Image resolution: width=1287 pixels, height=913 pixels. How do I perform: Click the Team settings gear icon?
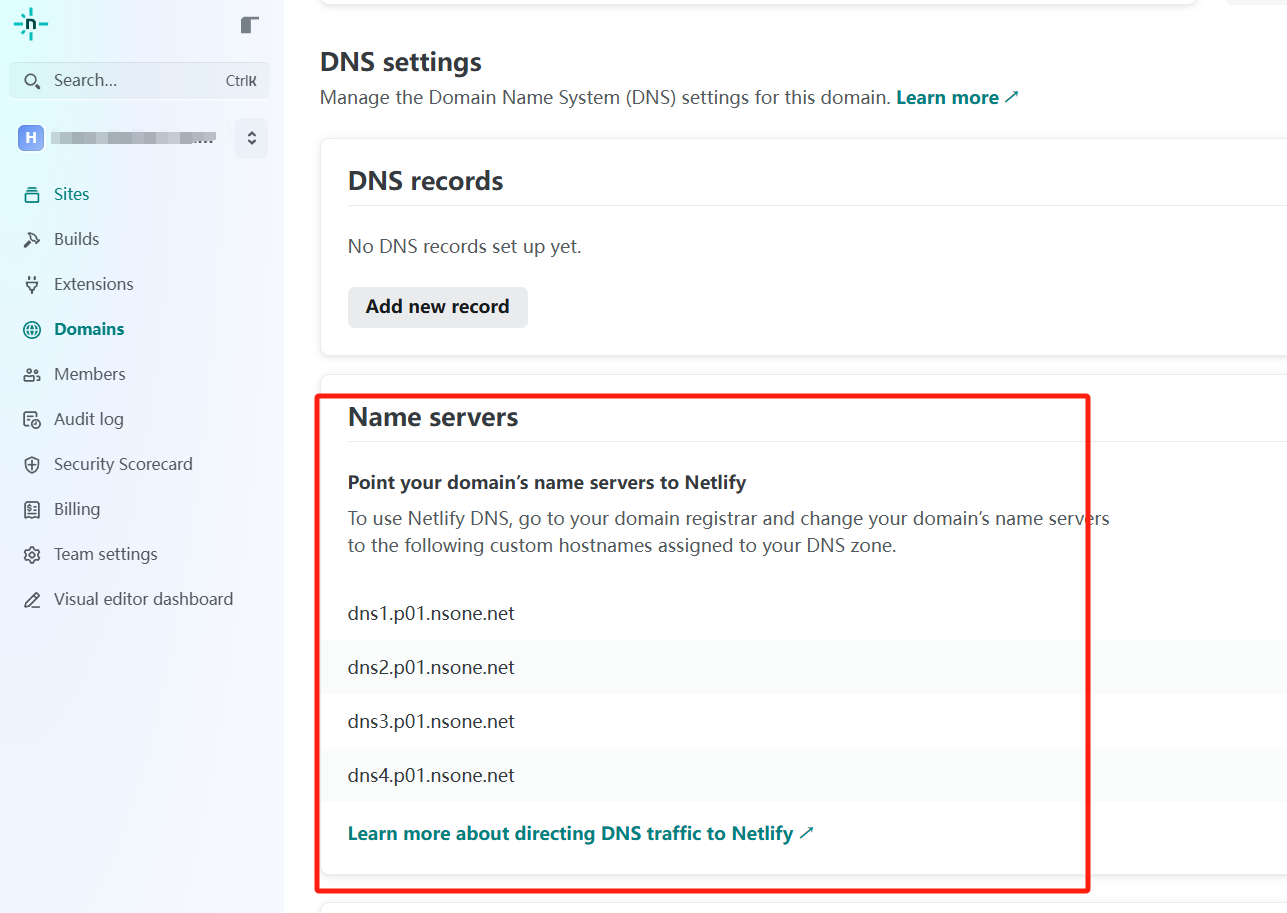click(32, 554)
